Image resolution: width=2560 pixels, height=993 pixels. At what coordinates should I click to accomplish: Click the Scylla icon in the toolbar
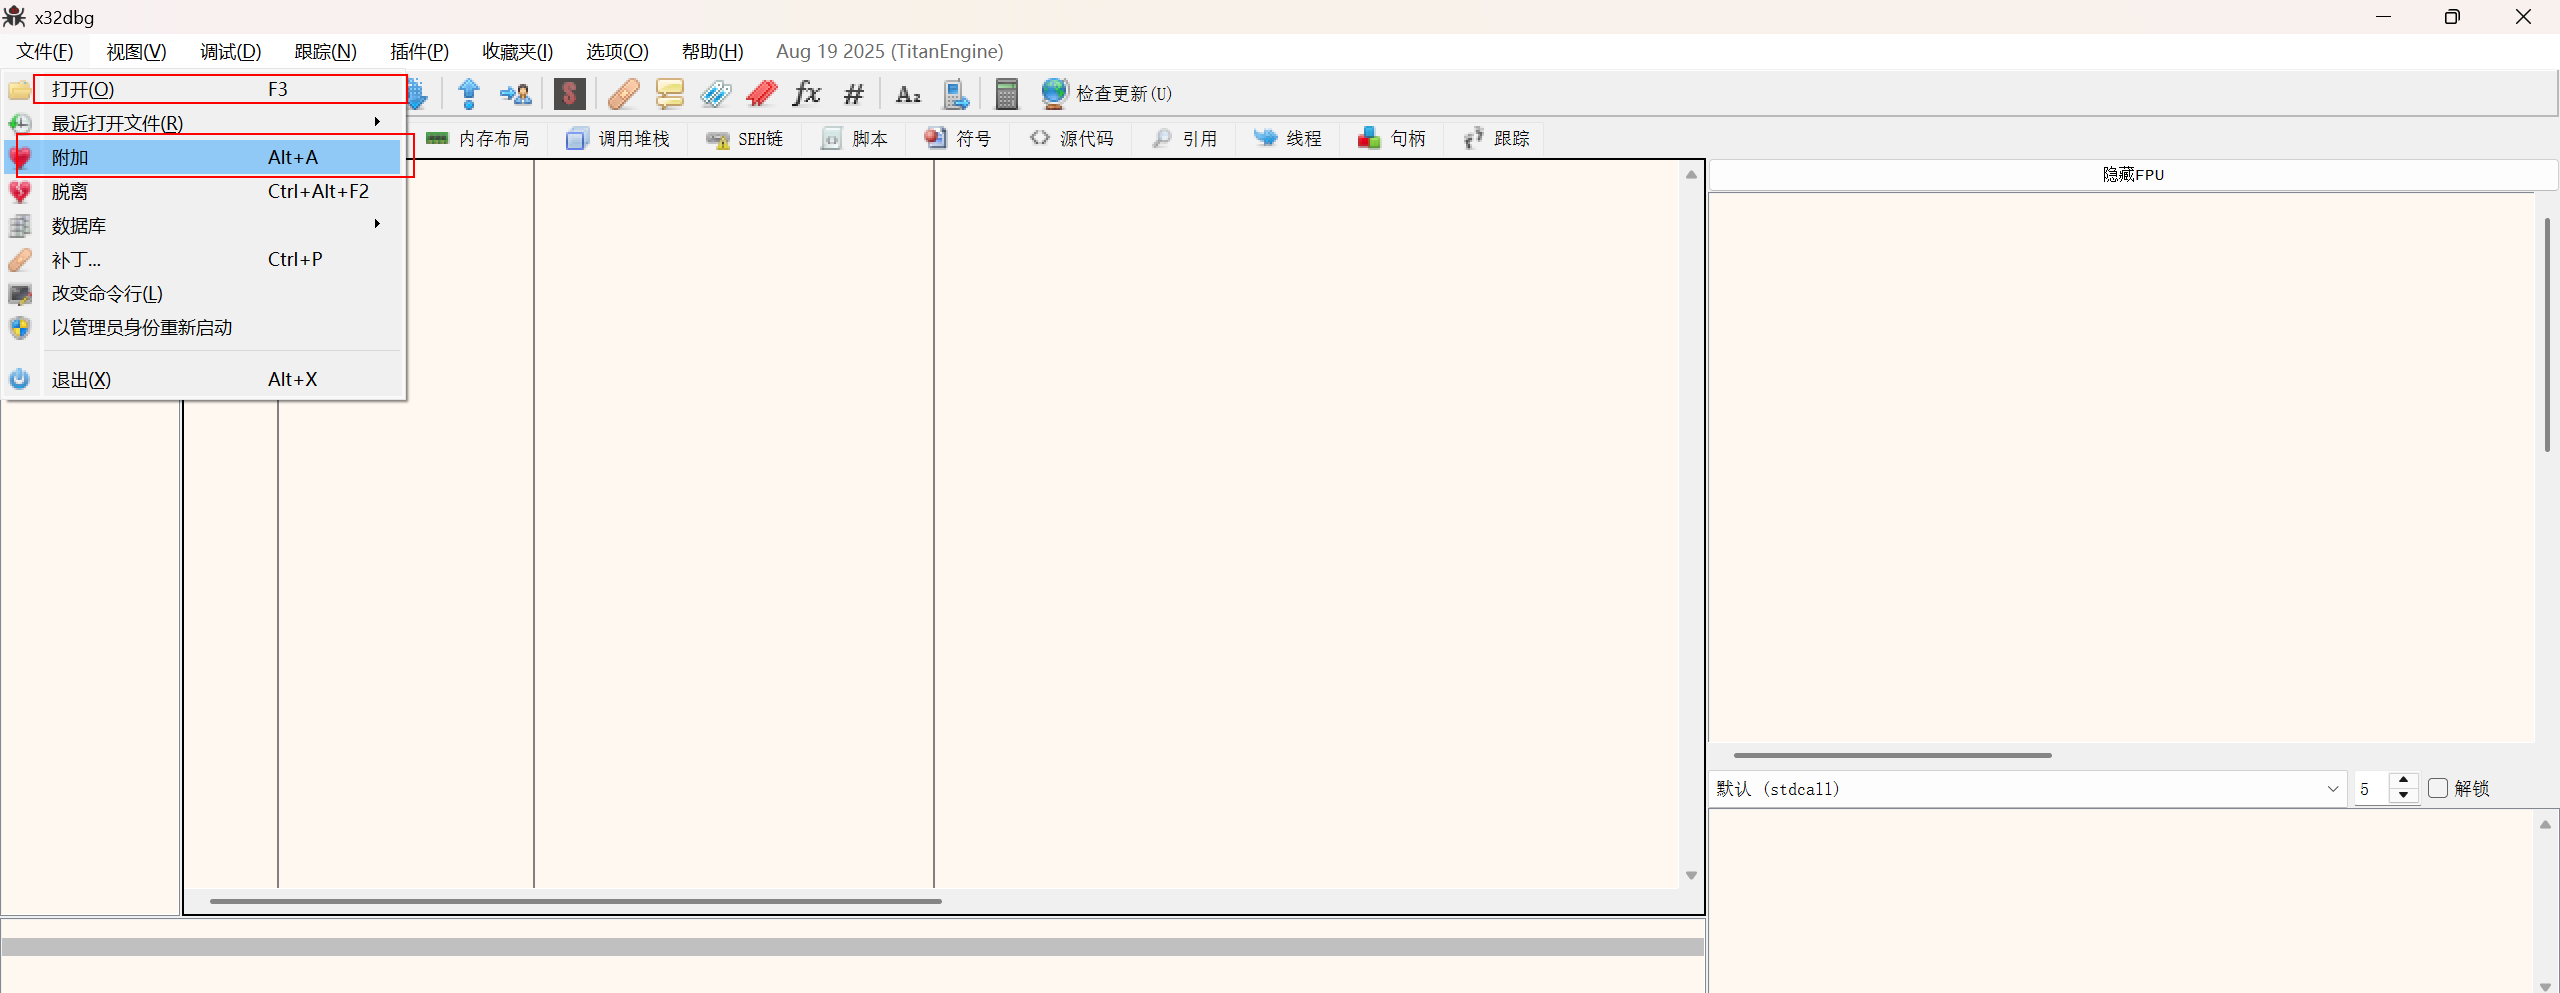(x=569, y=94)
